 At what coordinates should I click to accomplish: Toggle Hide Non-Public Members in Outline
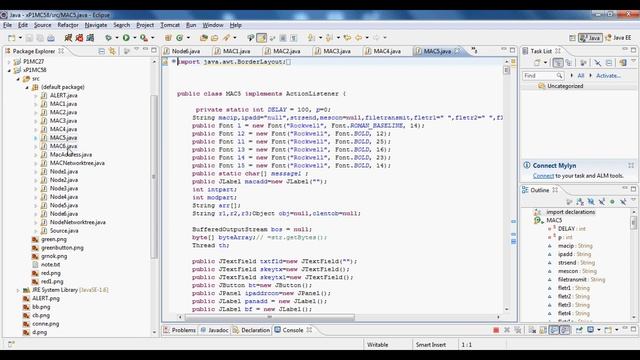[x=612, y=202]
